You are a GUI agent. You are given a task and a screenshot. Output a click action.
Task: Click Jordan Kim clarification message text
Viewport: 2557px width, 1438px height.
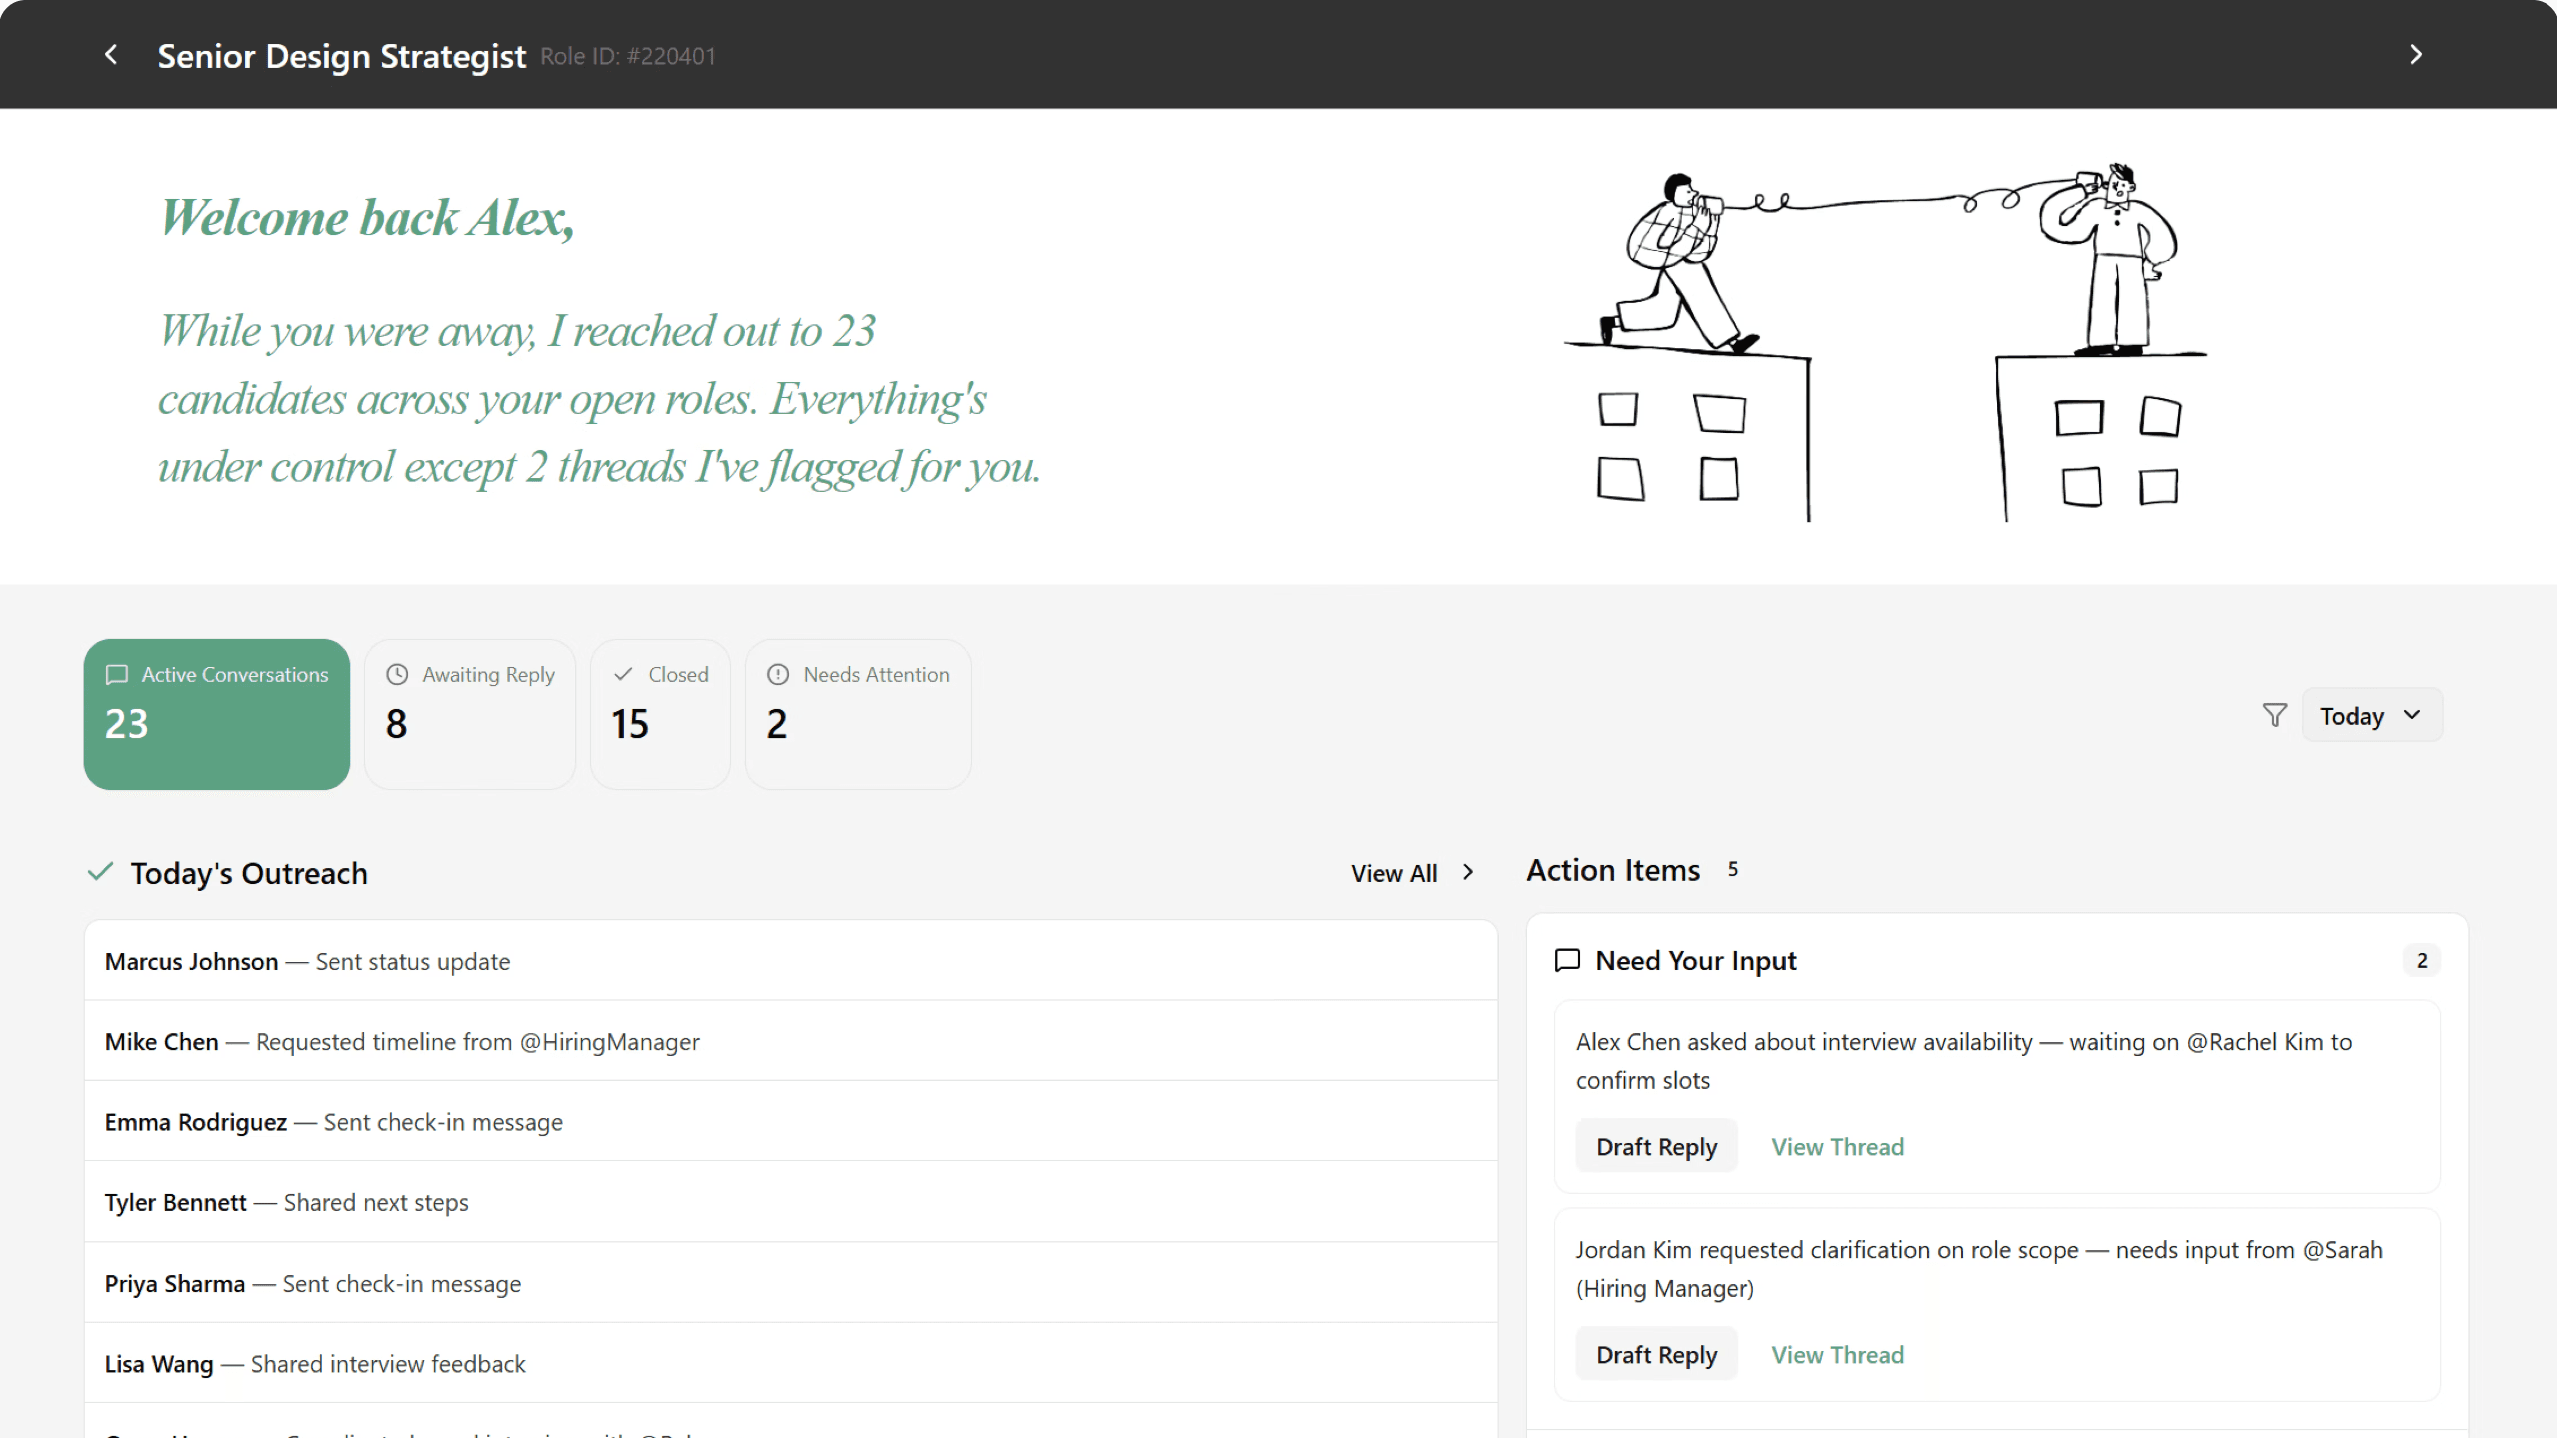click(1979, 1268)
